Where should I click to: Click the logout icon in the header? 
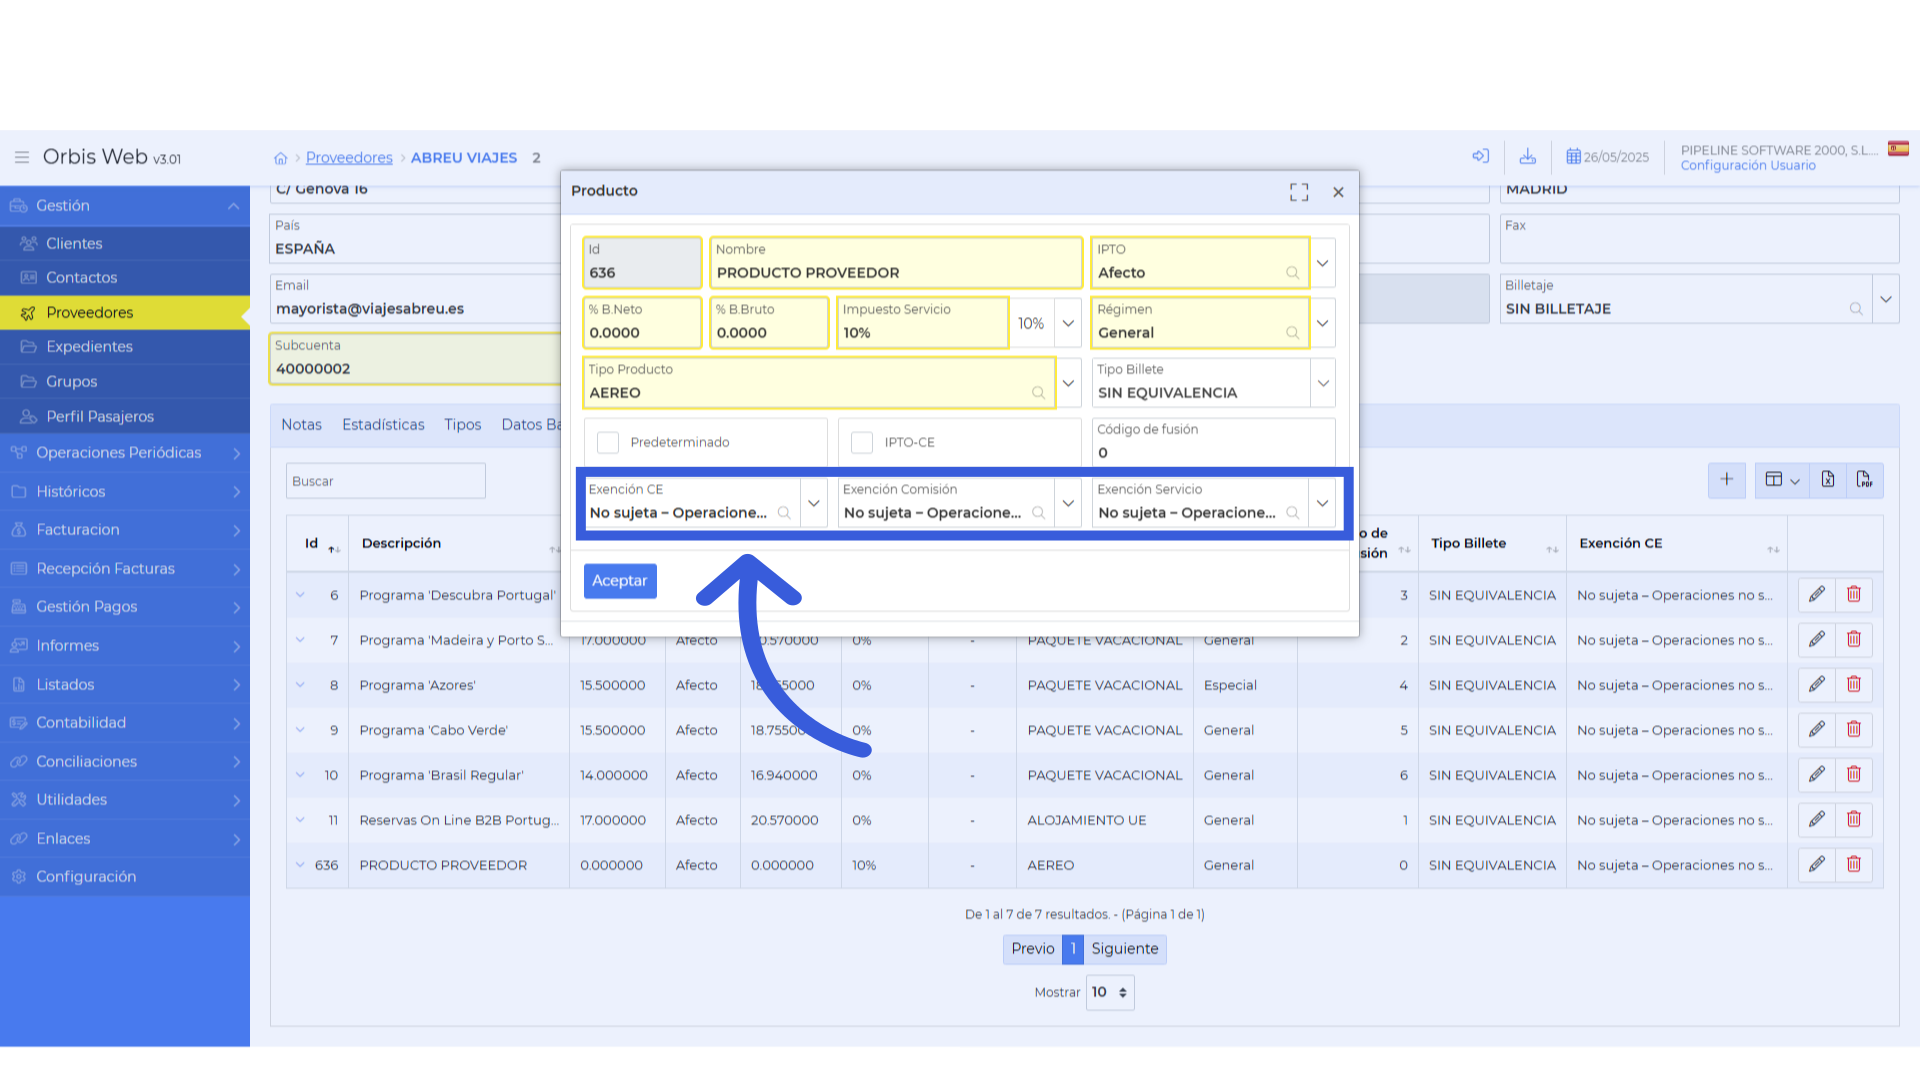click(x=1481, y=156)
